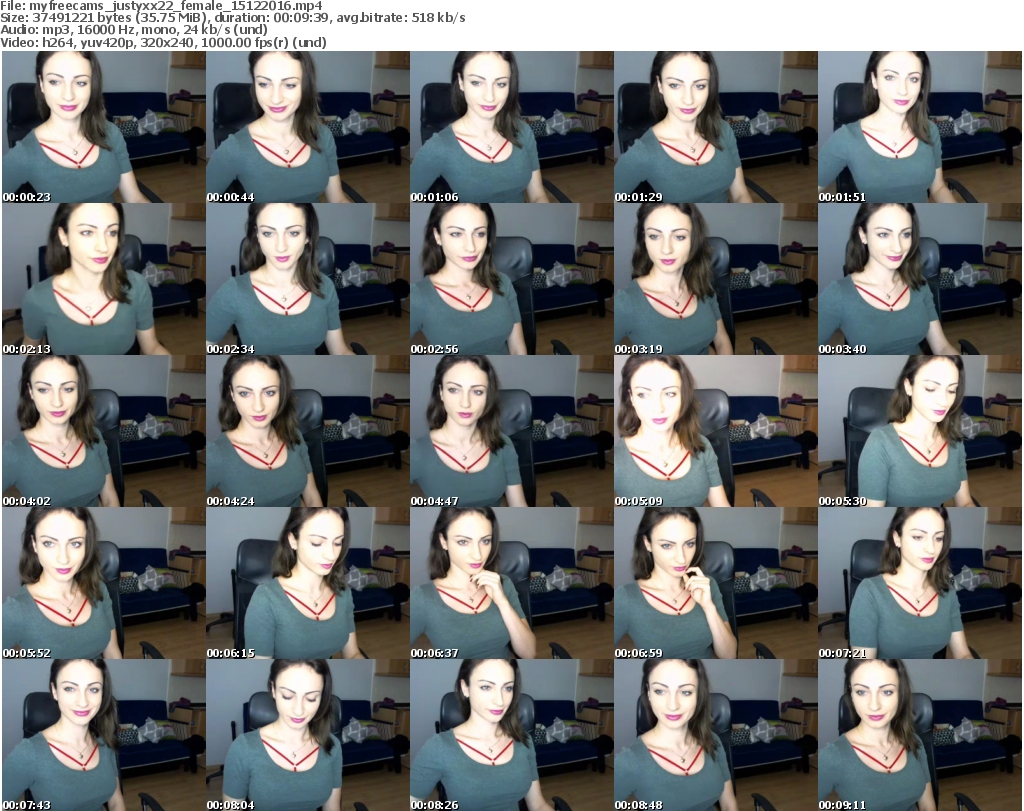This screenshot has height=811, width=1024.
Task: Click the thumbnail at 00:04:02
Action: [x=103, y=431]
